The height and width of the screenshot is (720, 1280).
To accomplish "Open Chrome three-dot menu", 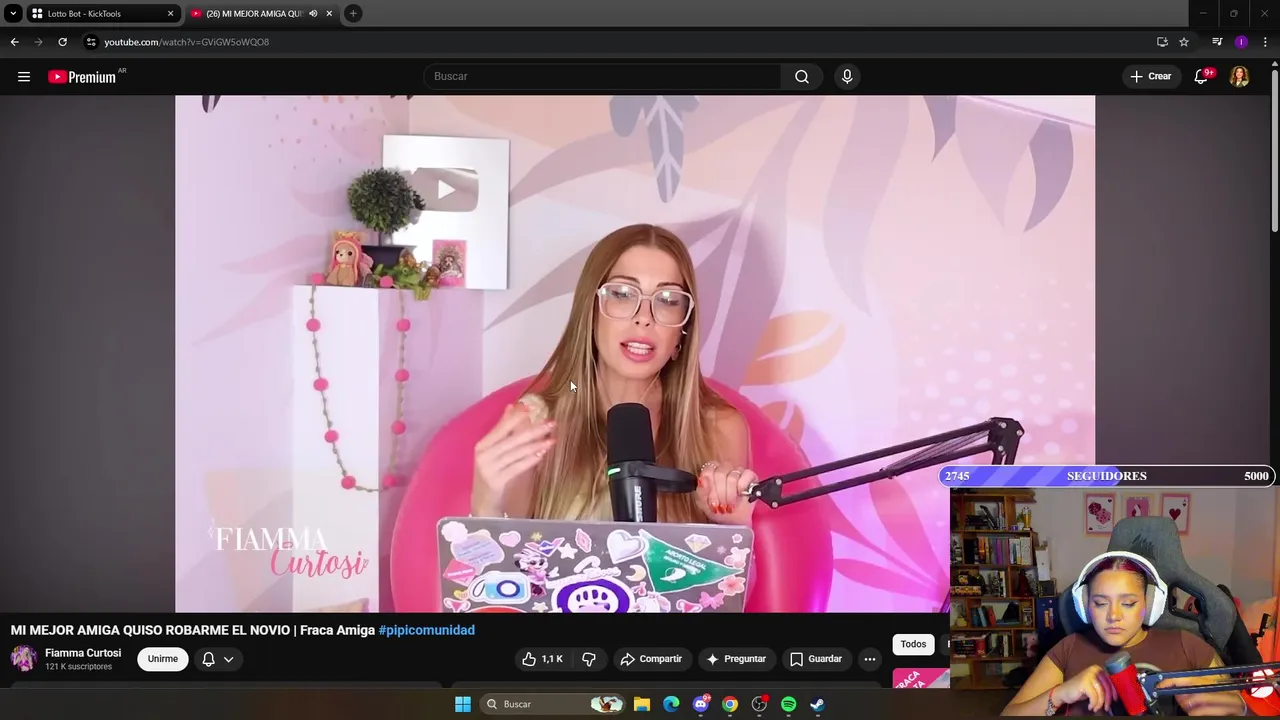I will [1265, 42].
